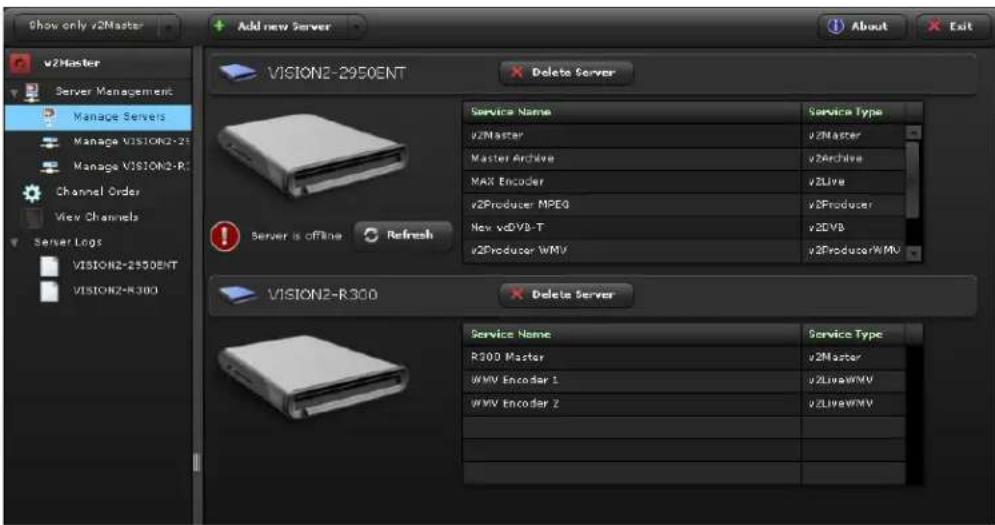Click red X icon on VISION2-R300 Delete Server
The image size is (995, 525).
pos(517,295)
